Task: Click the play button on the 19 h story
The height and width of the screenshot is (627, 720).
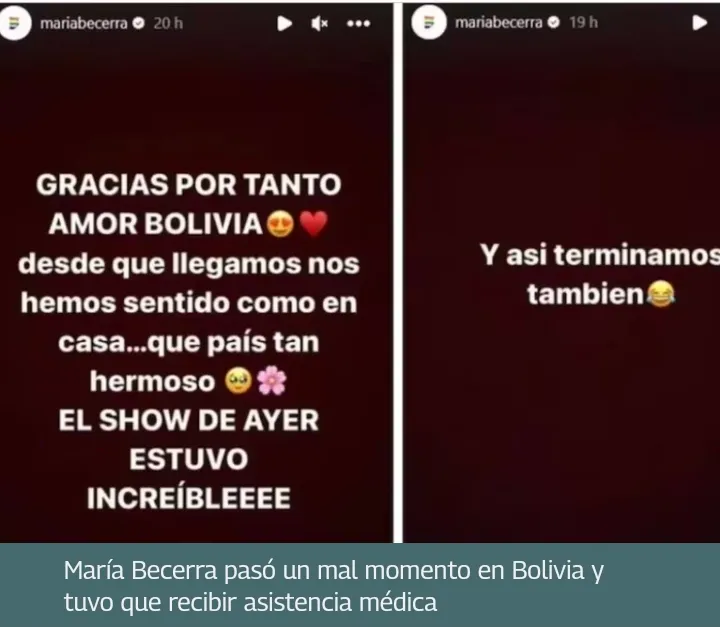Action: [x=699, y=23]
